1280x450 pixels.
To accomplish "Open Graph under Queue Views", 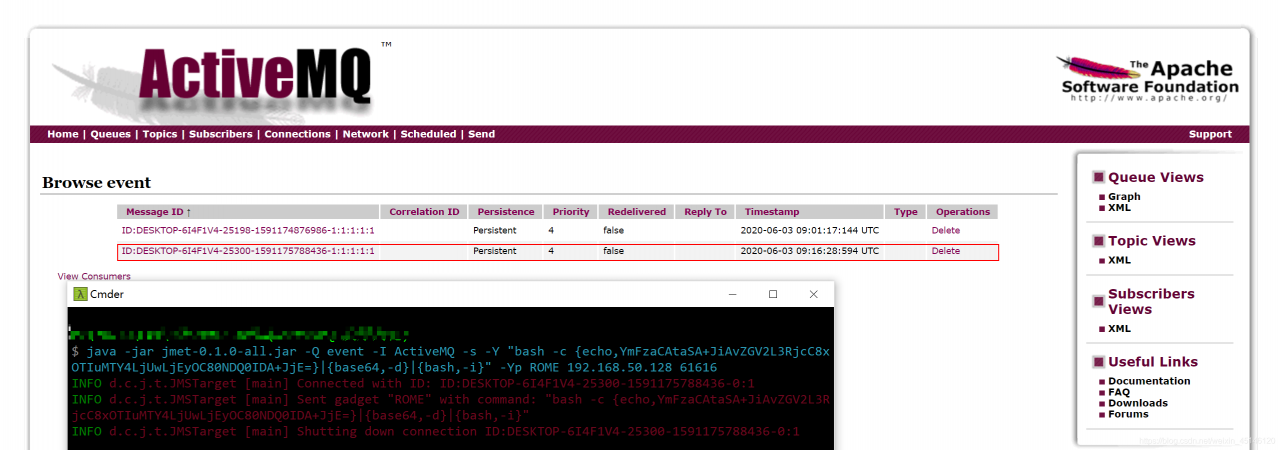I will (x=1124, y=197).
